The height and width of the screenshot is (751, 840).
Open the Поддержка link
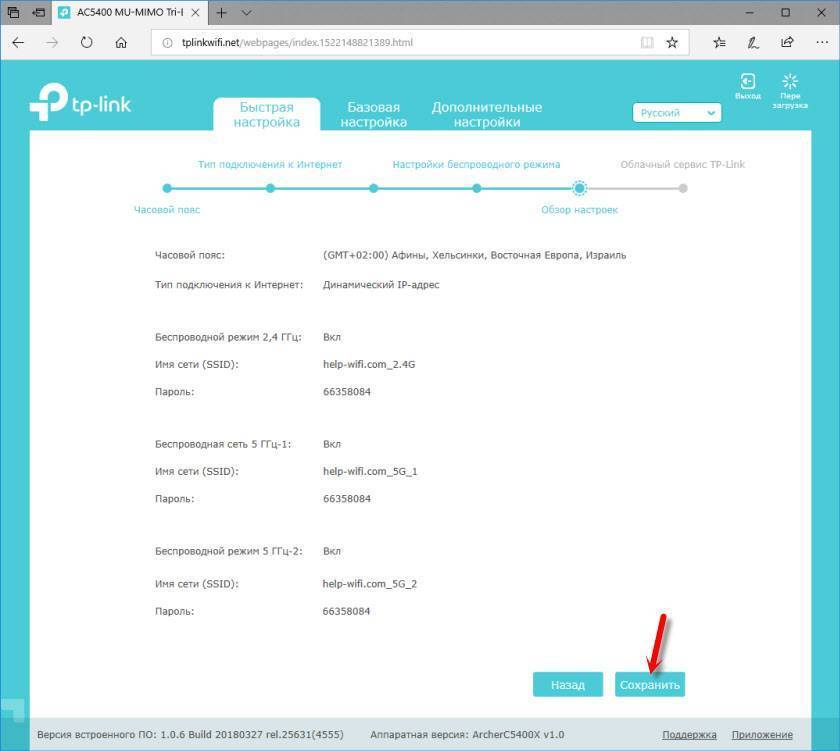click(689, 735)
